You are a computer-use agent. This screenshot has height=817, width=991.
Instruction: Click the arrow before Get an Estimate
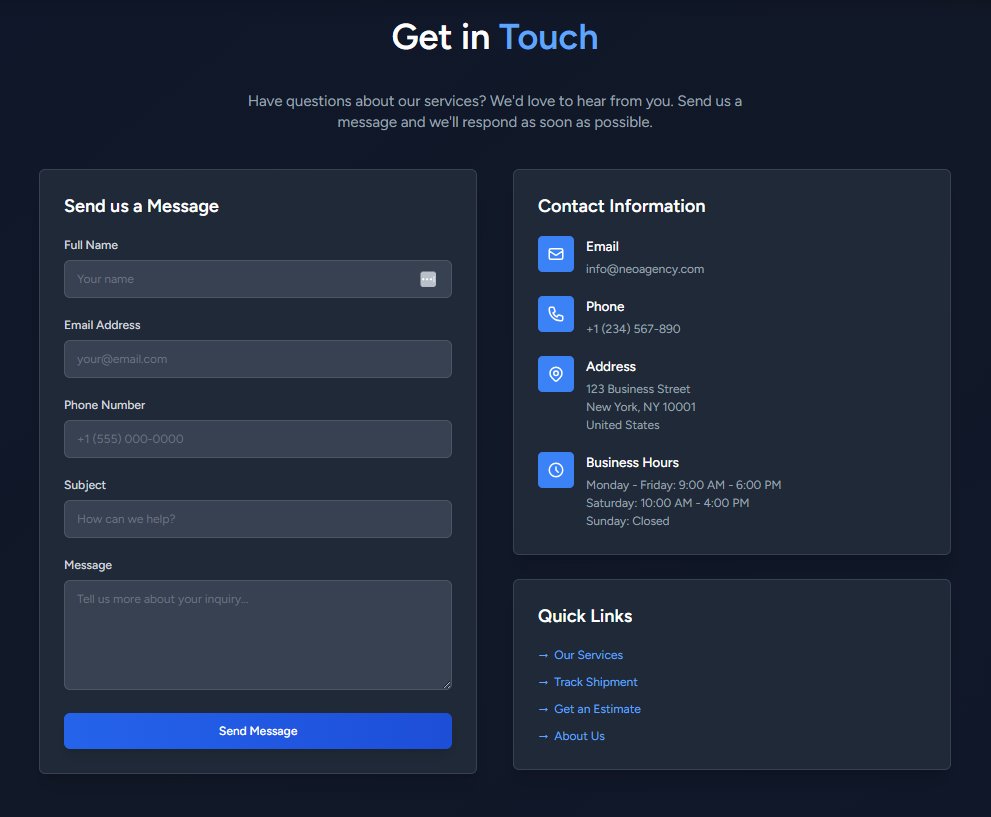pos(543,710)
